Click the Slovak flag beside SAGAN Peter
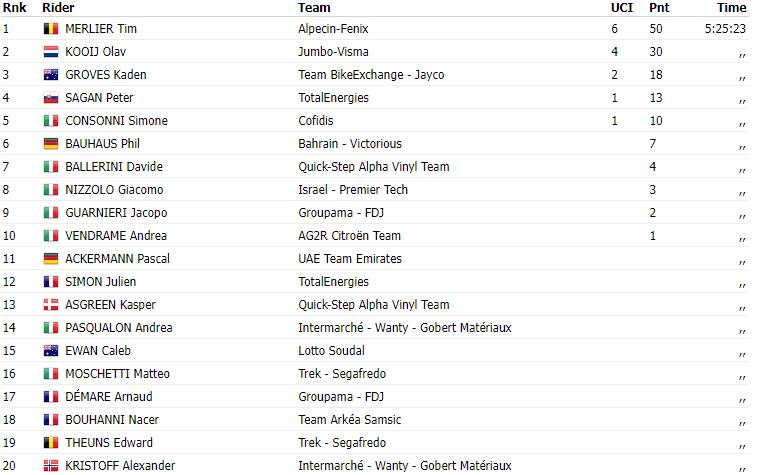 pos(51,97)
